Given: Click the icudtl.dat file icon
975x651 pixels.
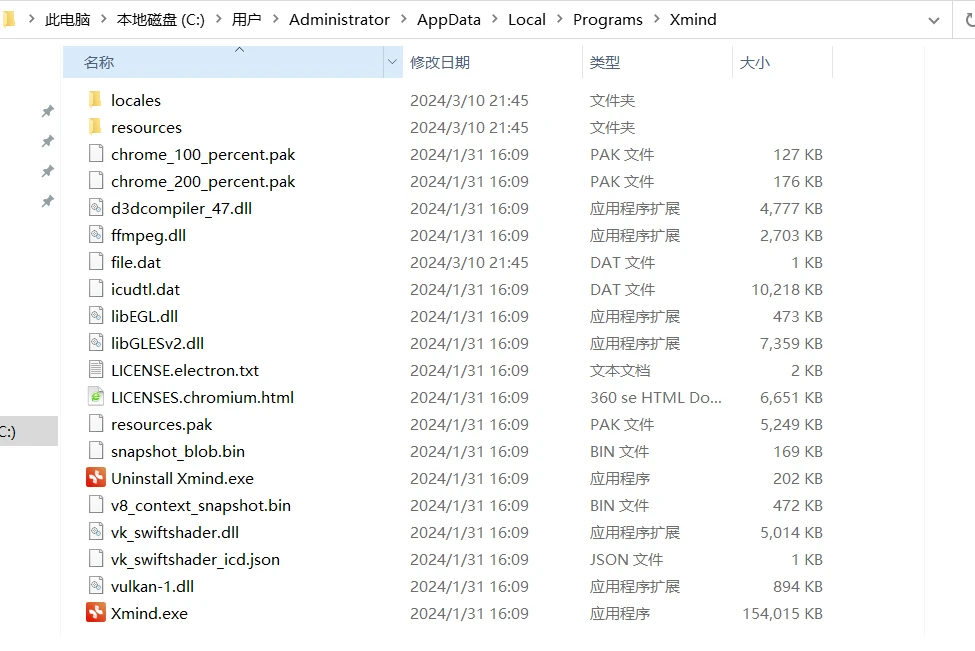Looking at the screenshot, I should pyautogui.click(x=96, y=289).
